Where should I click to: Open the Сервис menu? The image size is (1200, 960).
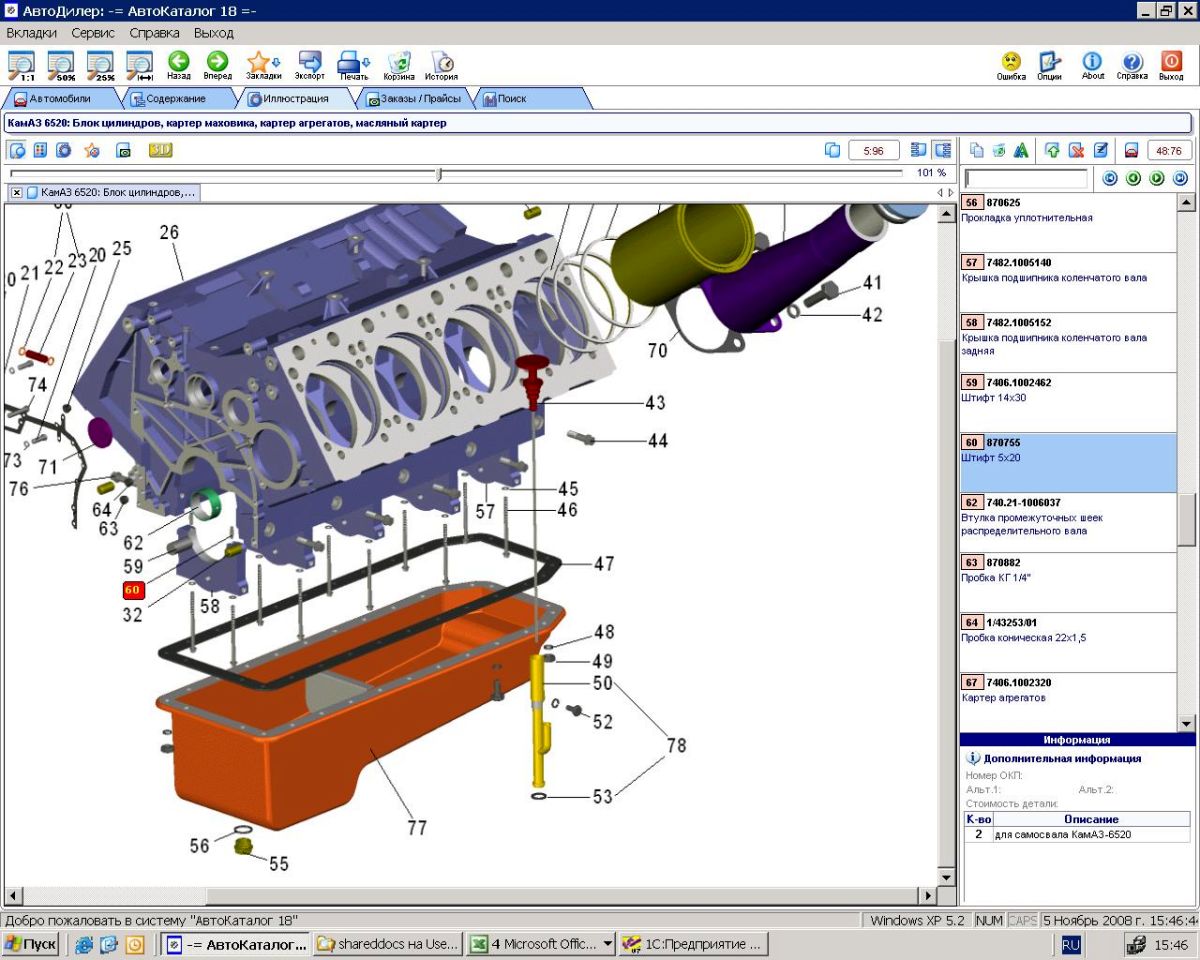[x=93, y=33]
